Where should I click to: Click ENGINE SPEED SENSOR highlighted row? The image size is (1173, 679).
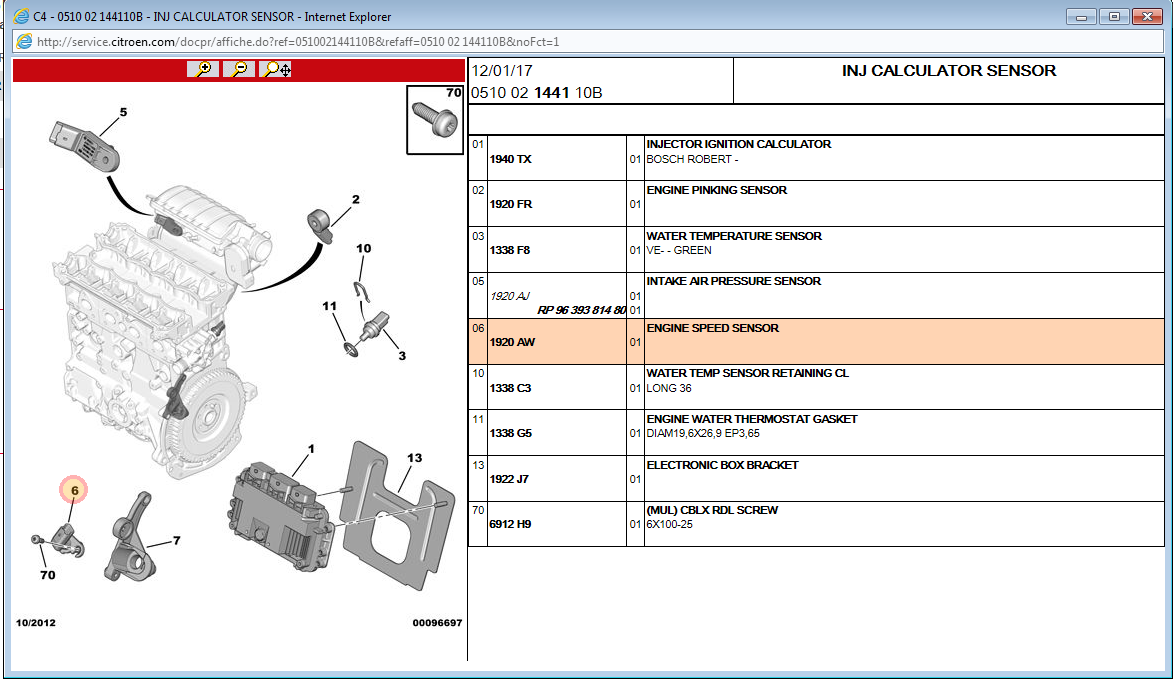click(816, 342)
